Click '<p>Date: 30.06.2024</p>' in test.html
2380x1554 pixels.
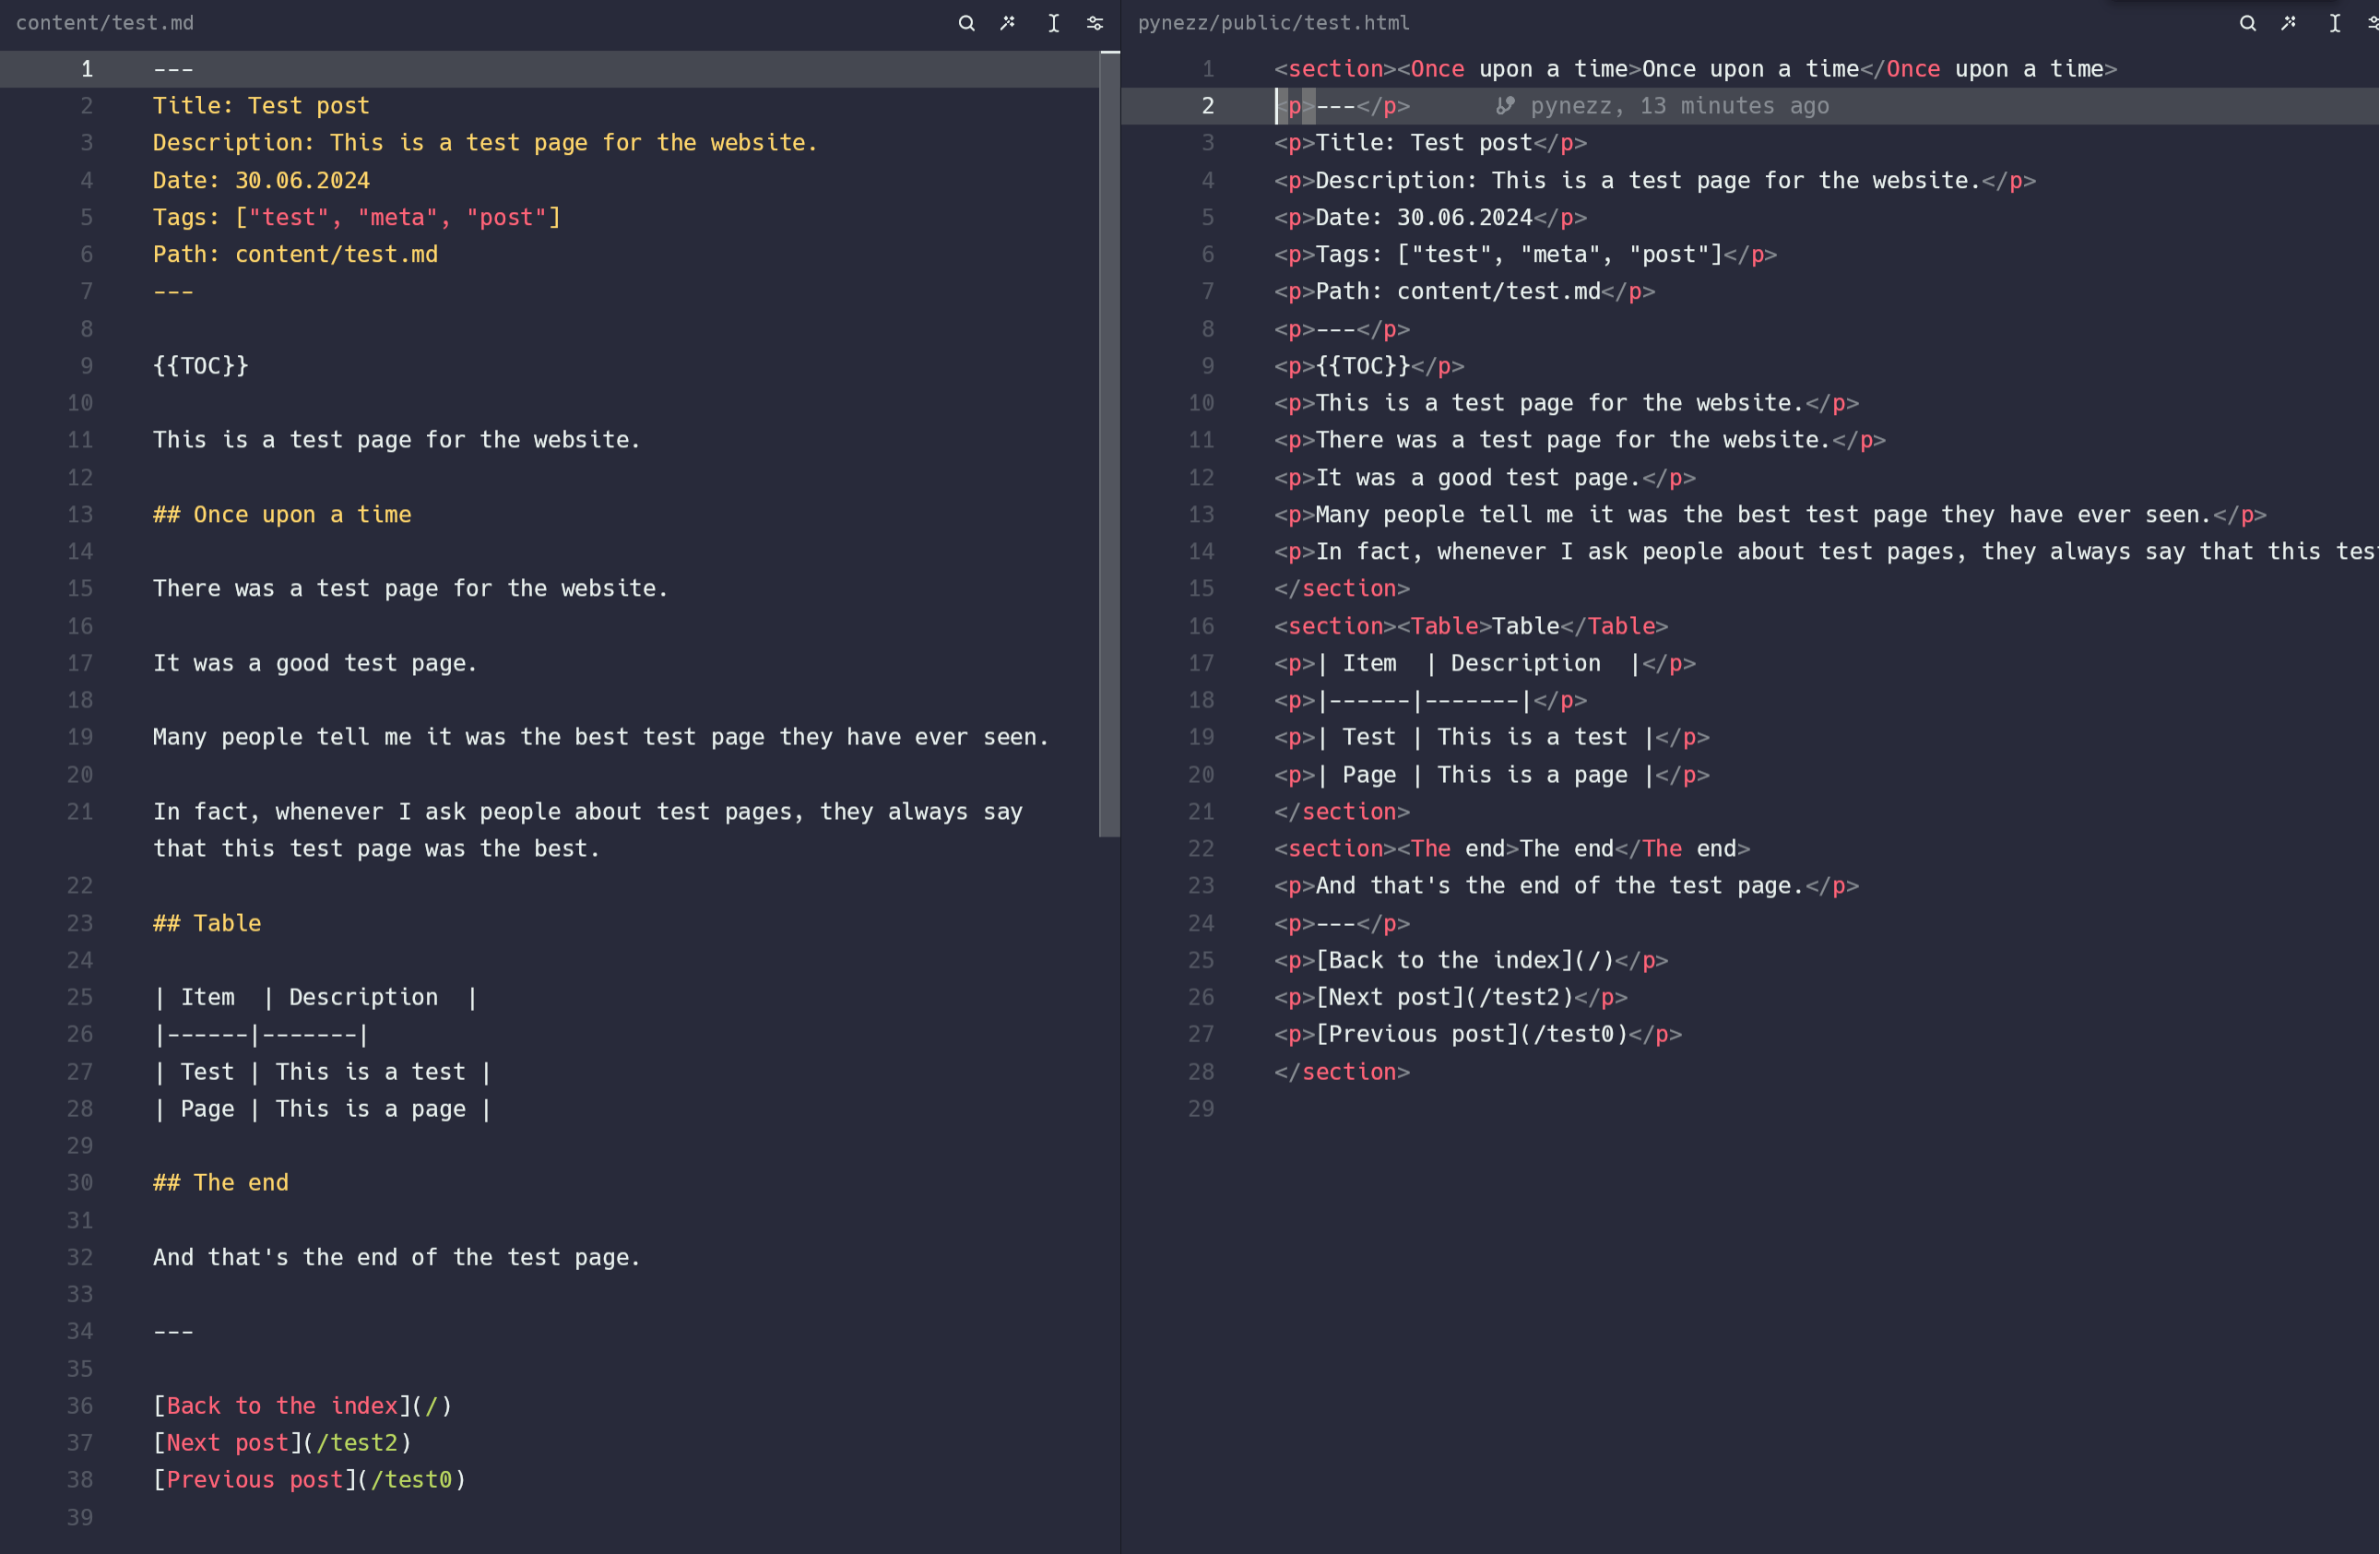click(x=1430, y=217)
